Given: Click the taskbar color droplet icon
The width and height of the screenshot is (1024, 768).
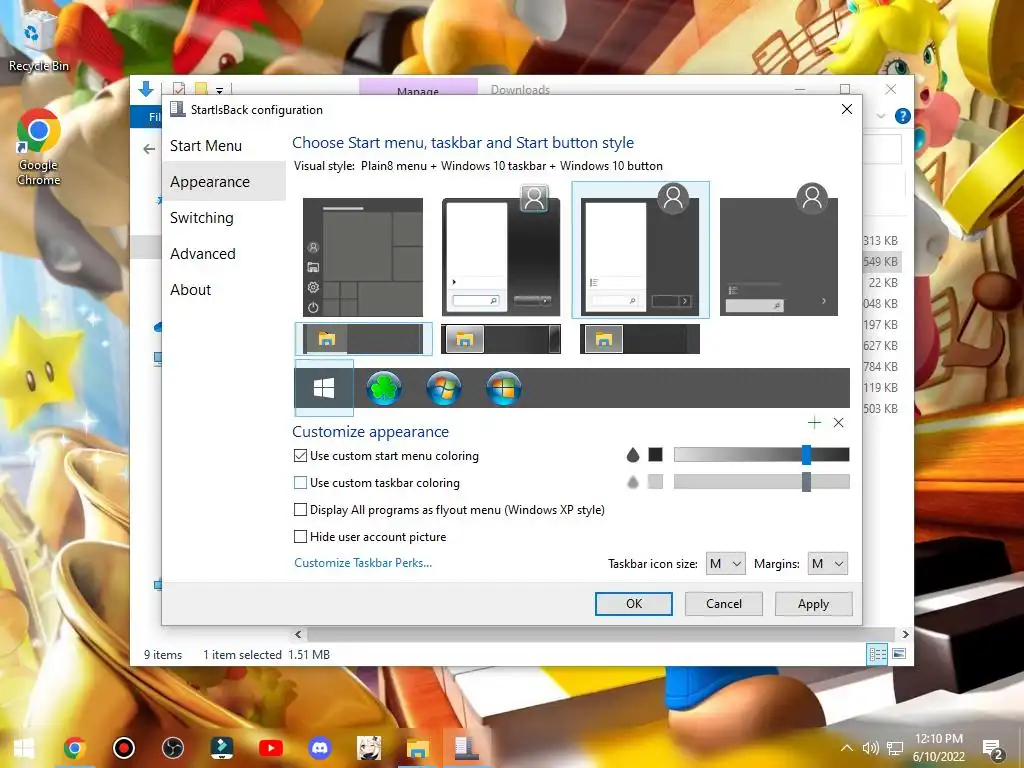Looking at the screenshot, I should coord(632,482).
